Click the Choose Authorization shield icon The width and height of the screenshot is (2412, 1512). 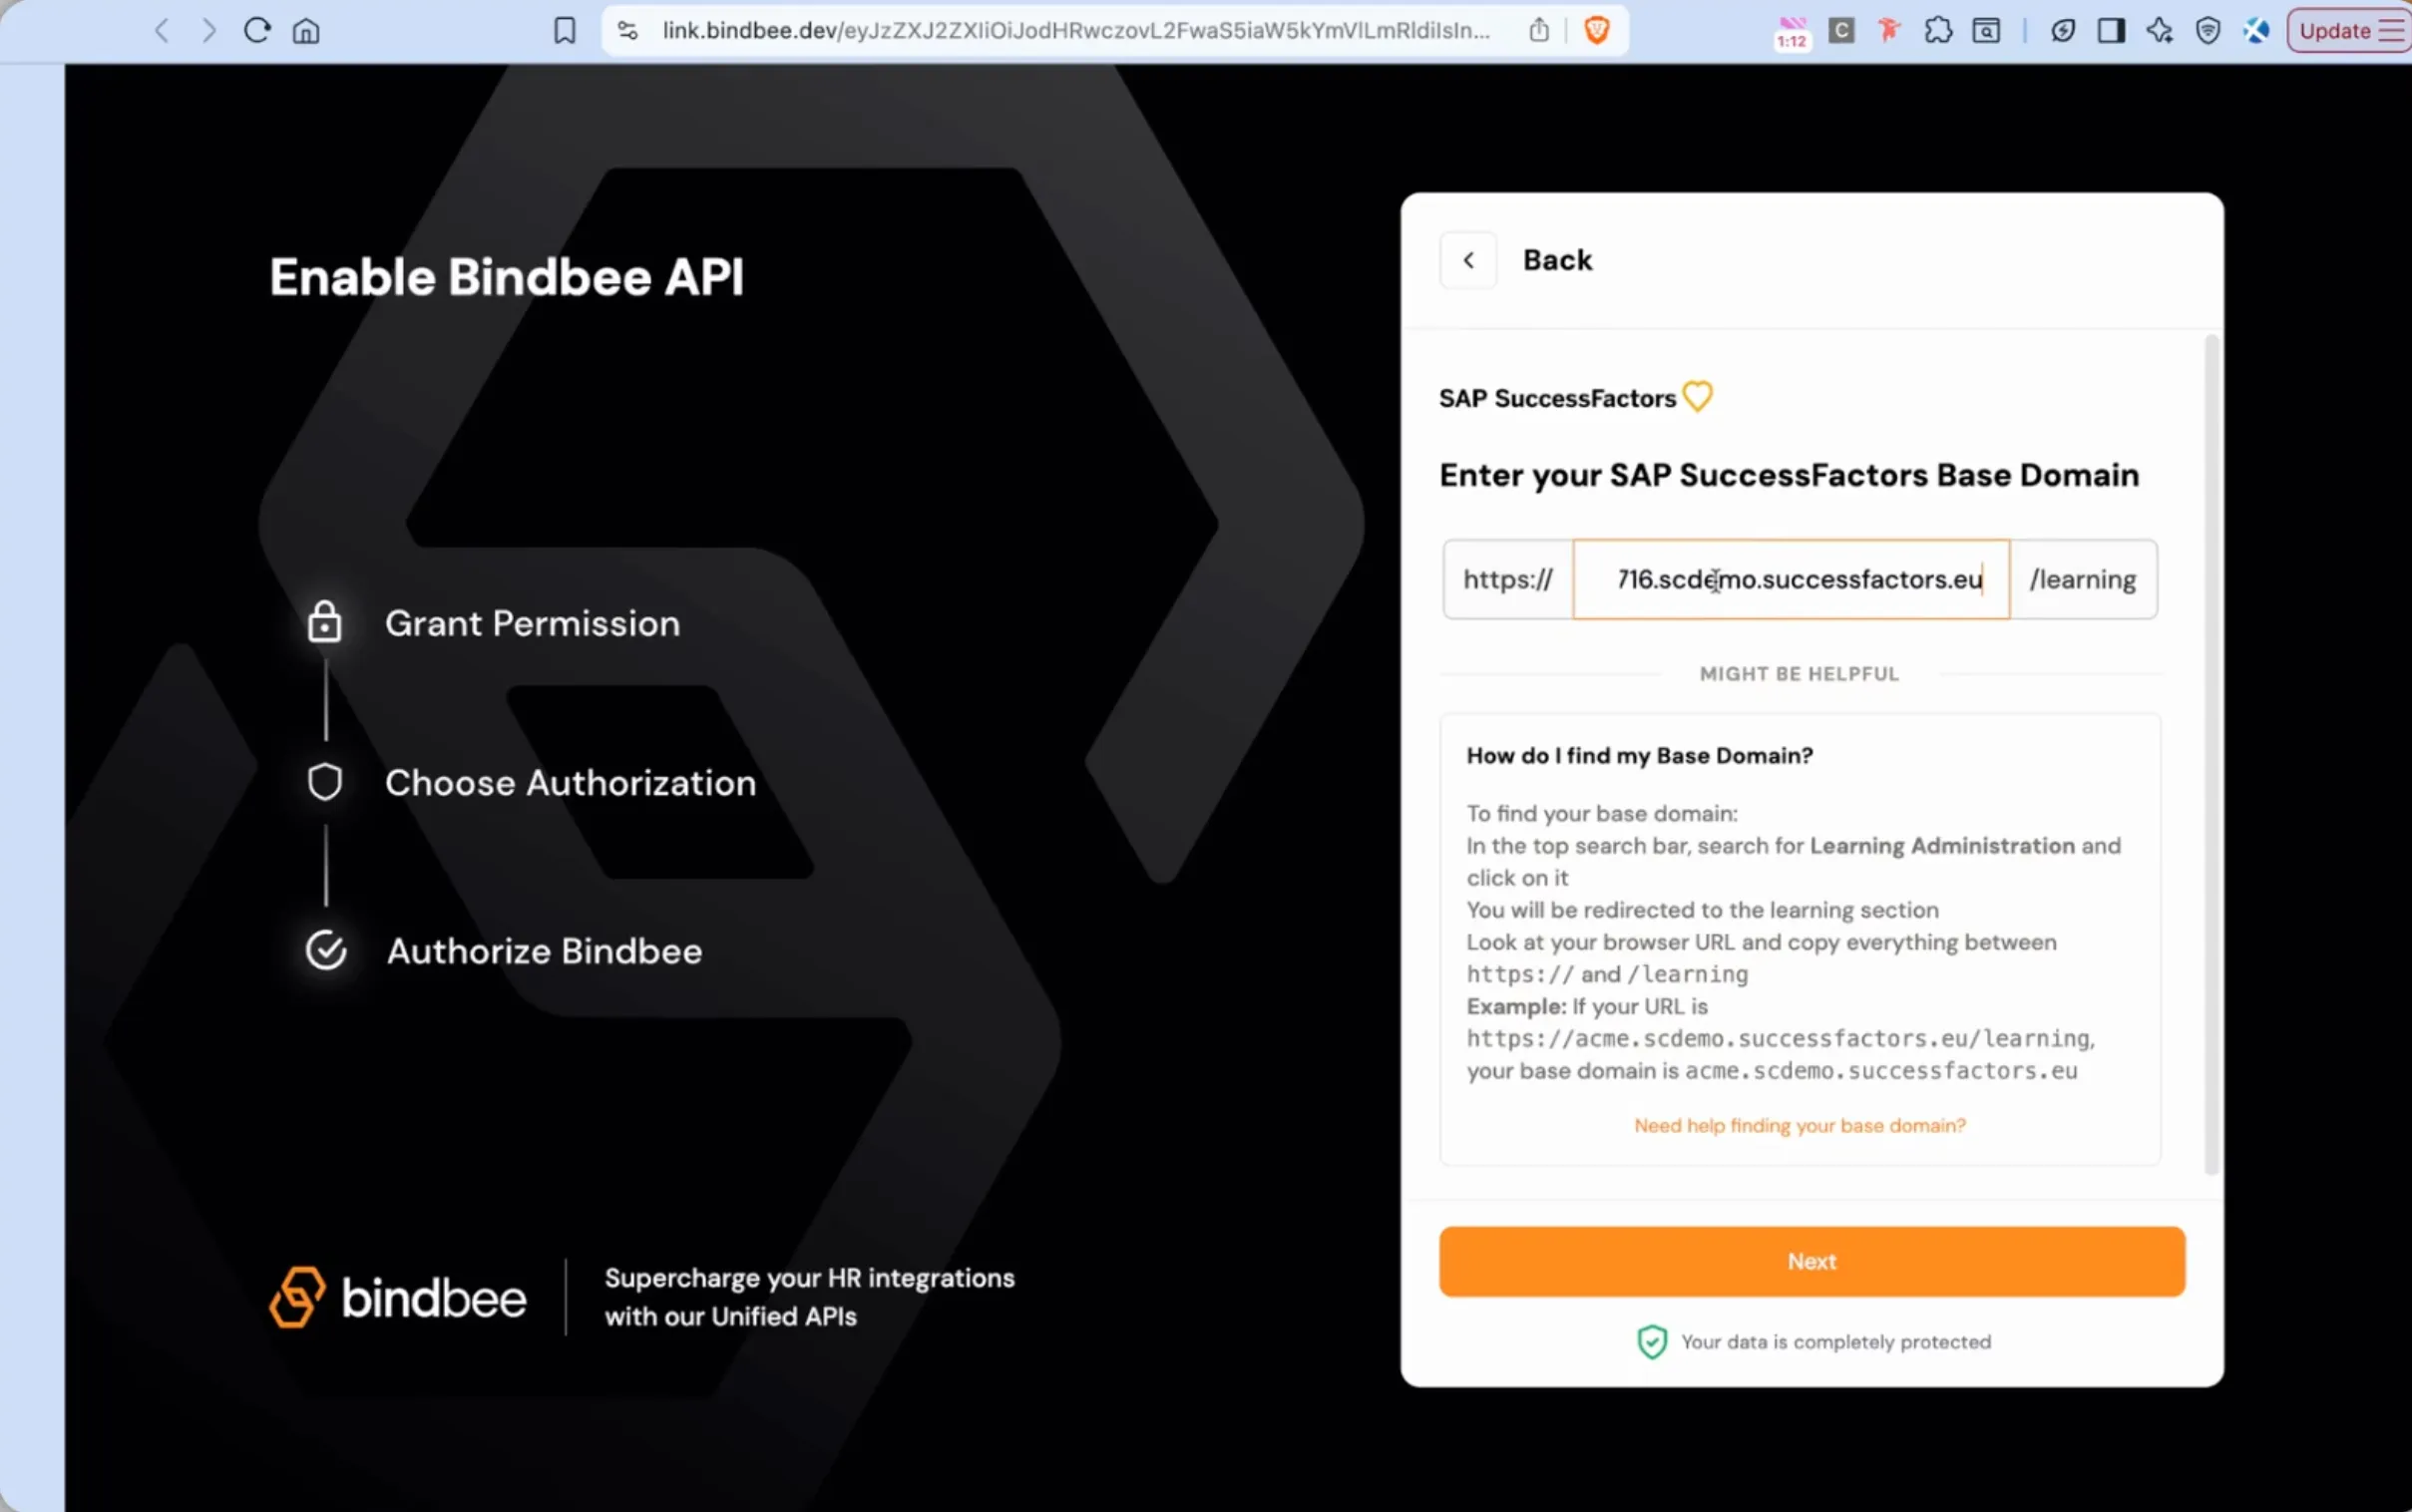[x=325, y=782]
